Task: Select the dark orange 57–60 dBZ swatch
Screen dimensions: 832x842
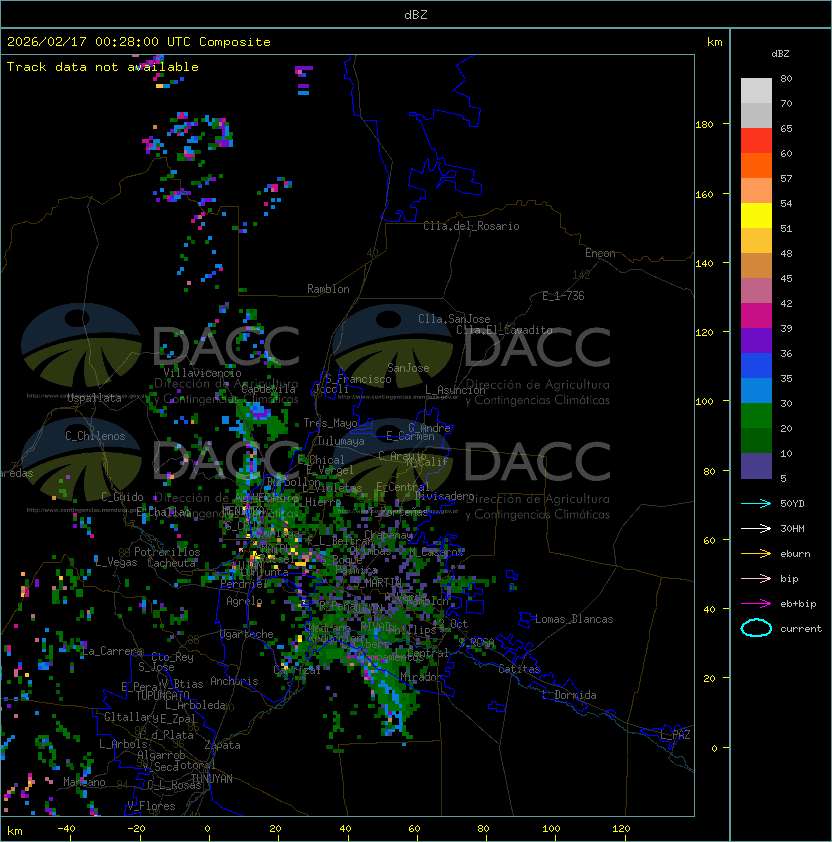Action: click(756, 165)
